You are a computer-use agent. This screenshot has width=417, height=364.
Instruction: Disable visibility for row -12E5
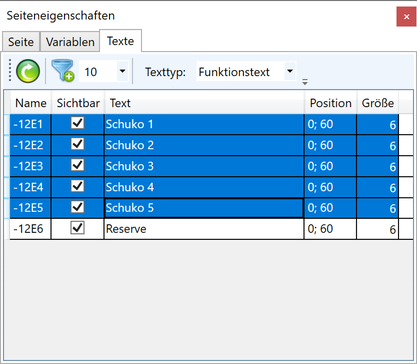coord(78,207)
